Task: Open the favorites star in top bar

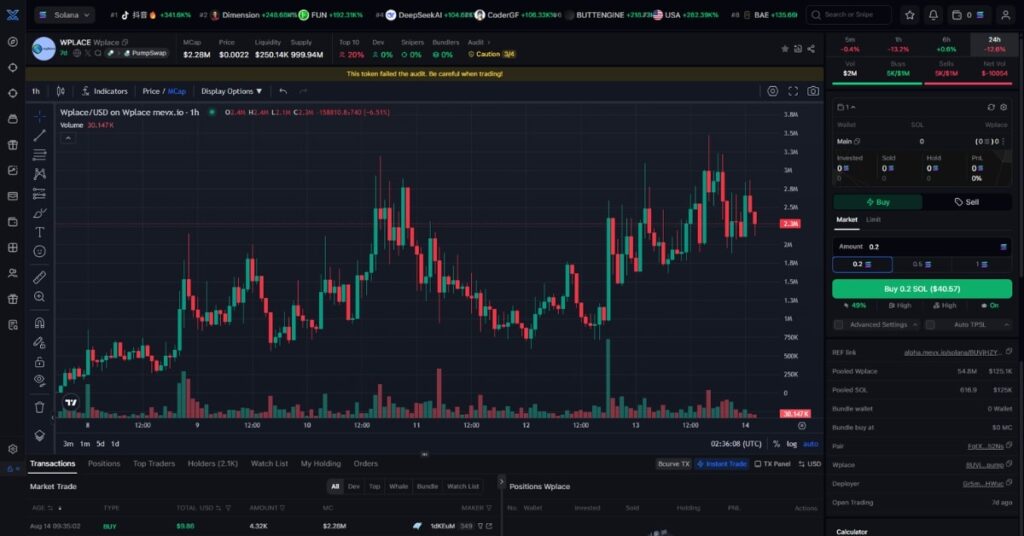Action: [x=910, y=14]
